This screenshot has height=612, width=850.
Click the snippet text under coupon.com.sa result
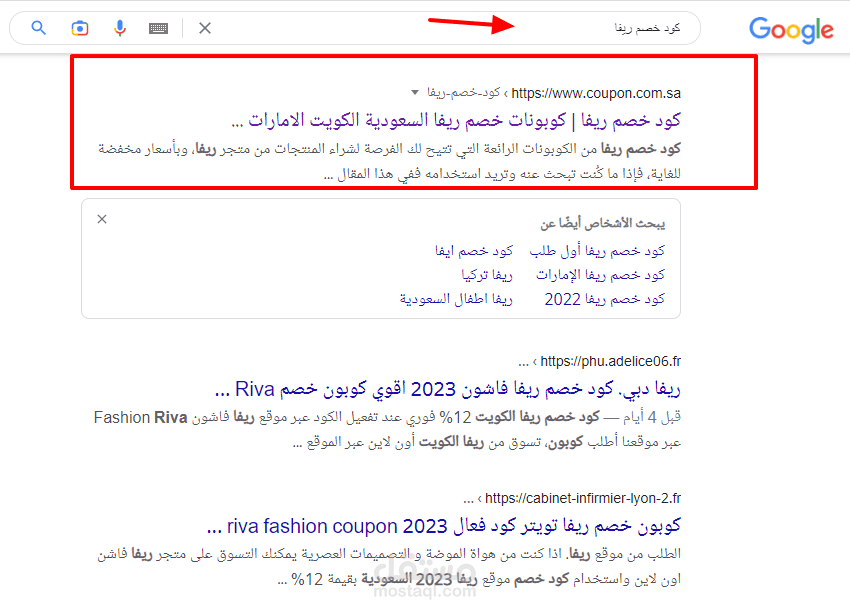pyautogui.click(x=389, y=161)
